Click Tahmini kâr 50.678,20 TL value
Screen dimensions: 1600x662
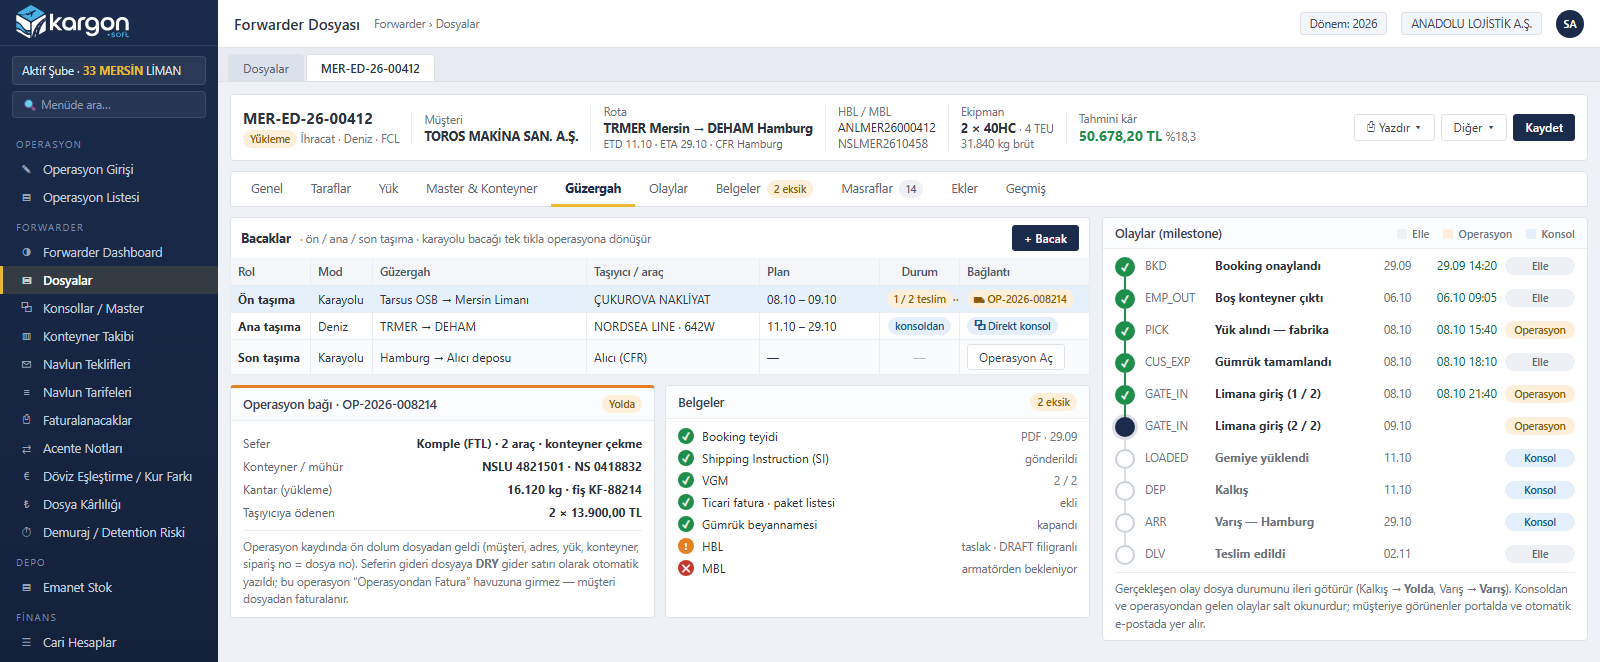pyautogui.click(x=1120, y=136)
